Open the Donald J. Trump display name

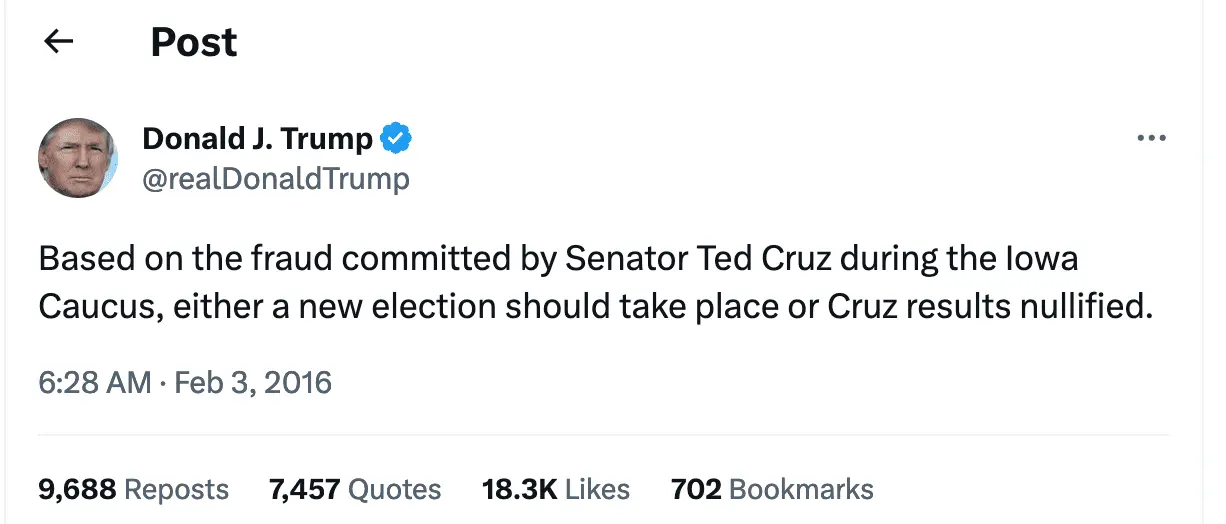(x=258, y=139)
